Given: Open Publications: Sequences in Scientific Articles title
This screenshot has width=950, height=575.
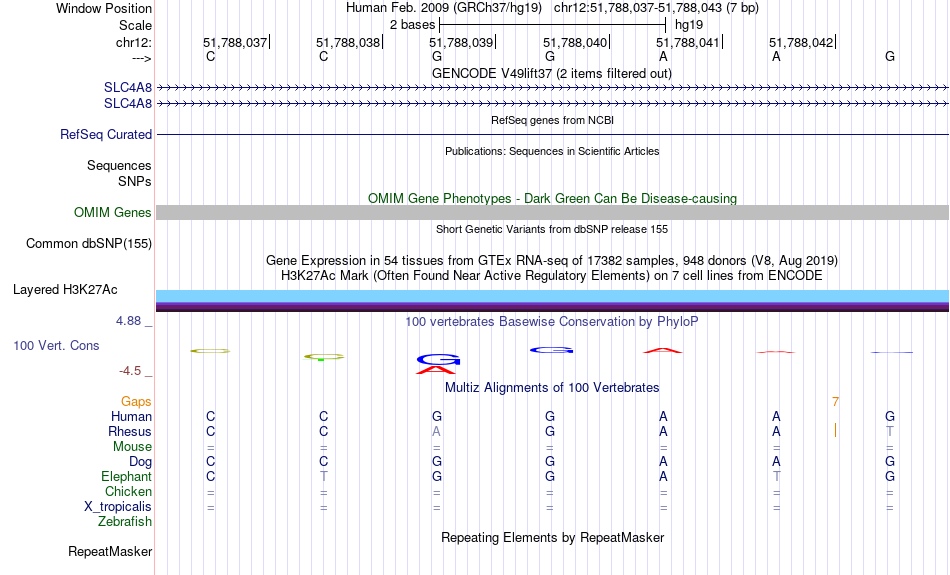Looking at the screenshot, I should click(x=552, y=151).
